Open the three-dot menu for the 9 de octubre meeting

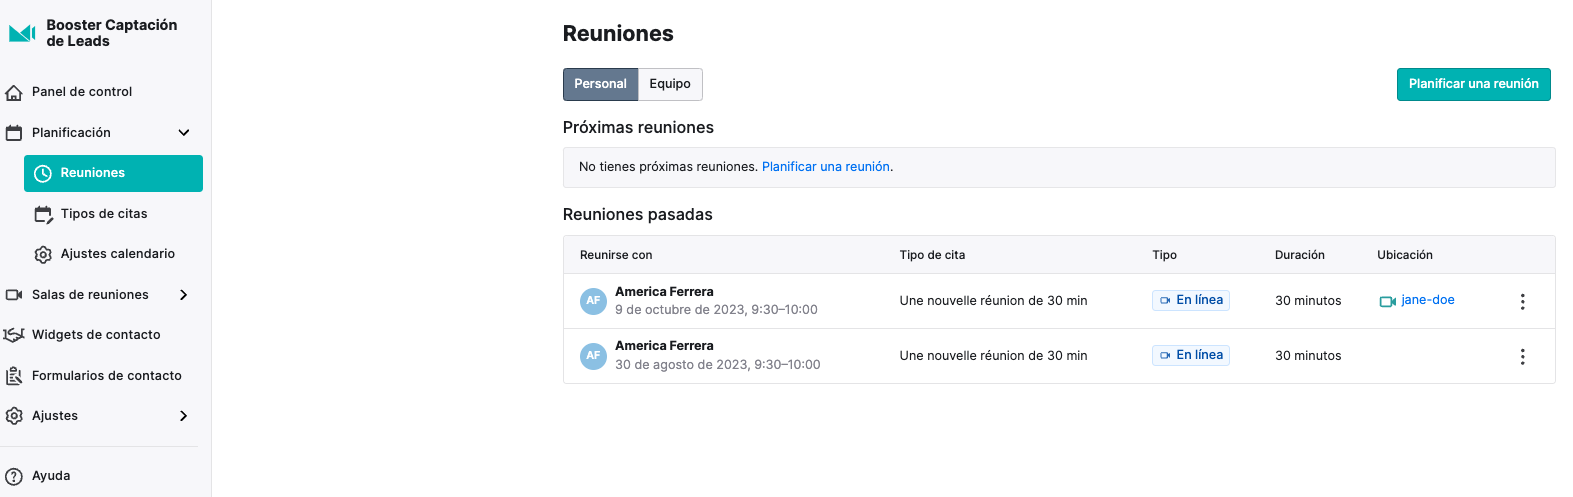pyautogui.click(x=1522, y=301)
